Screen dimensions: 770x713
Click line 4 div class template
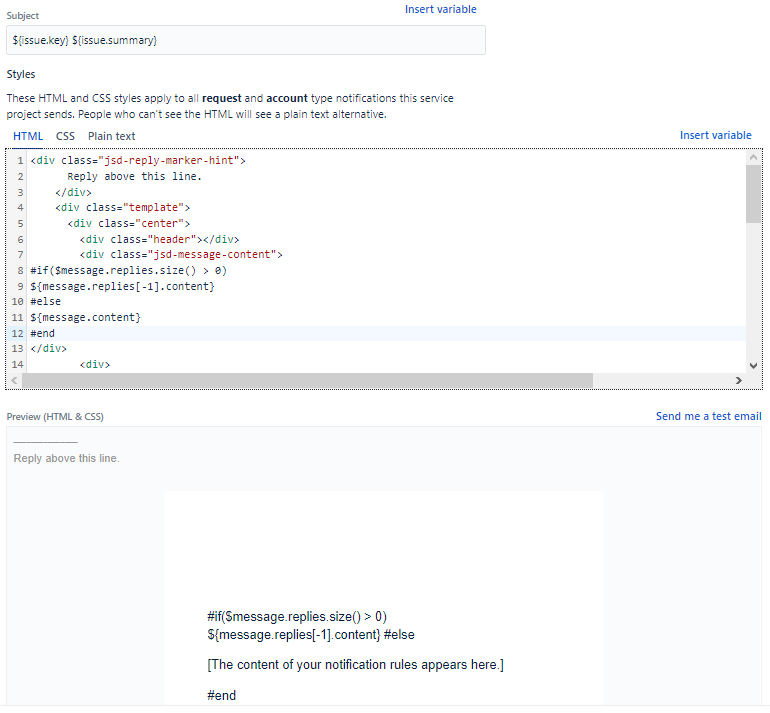pos(122,208)
